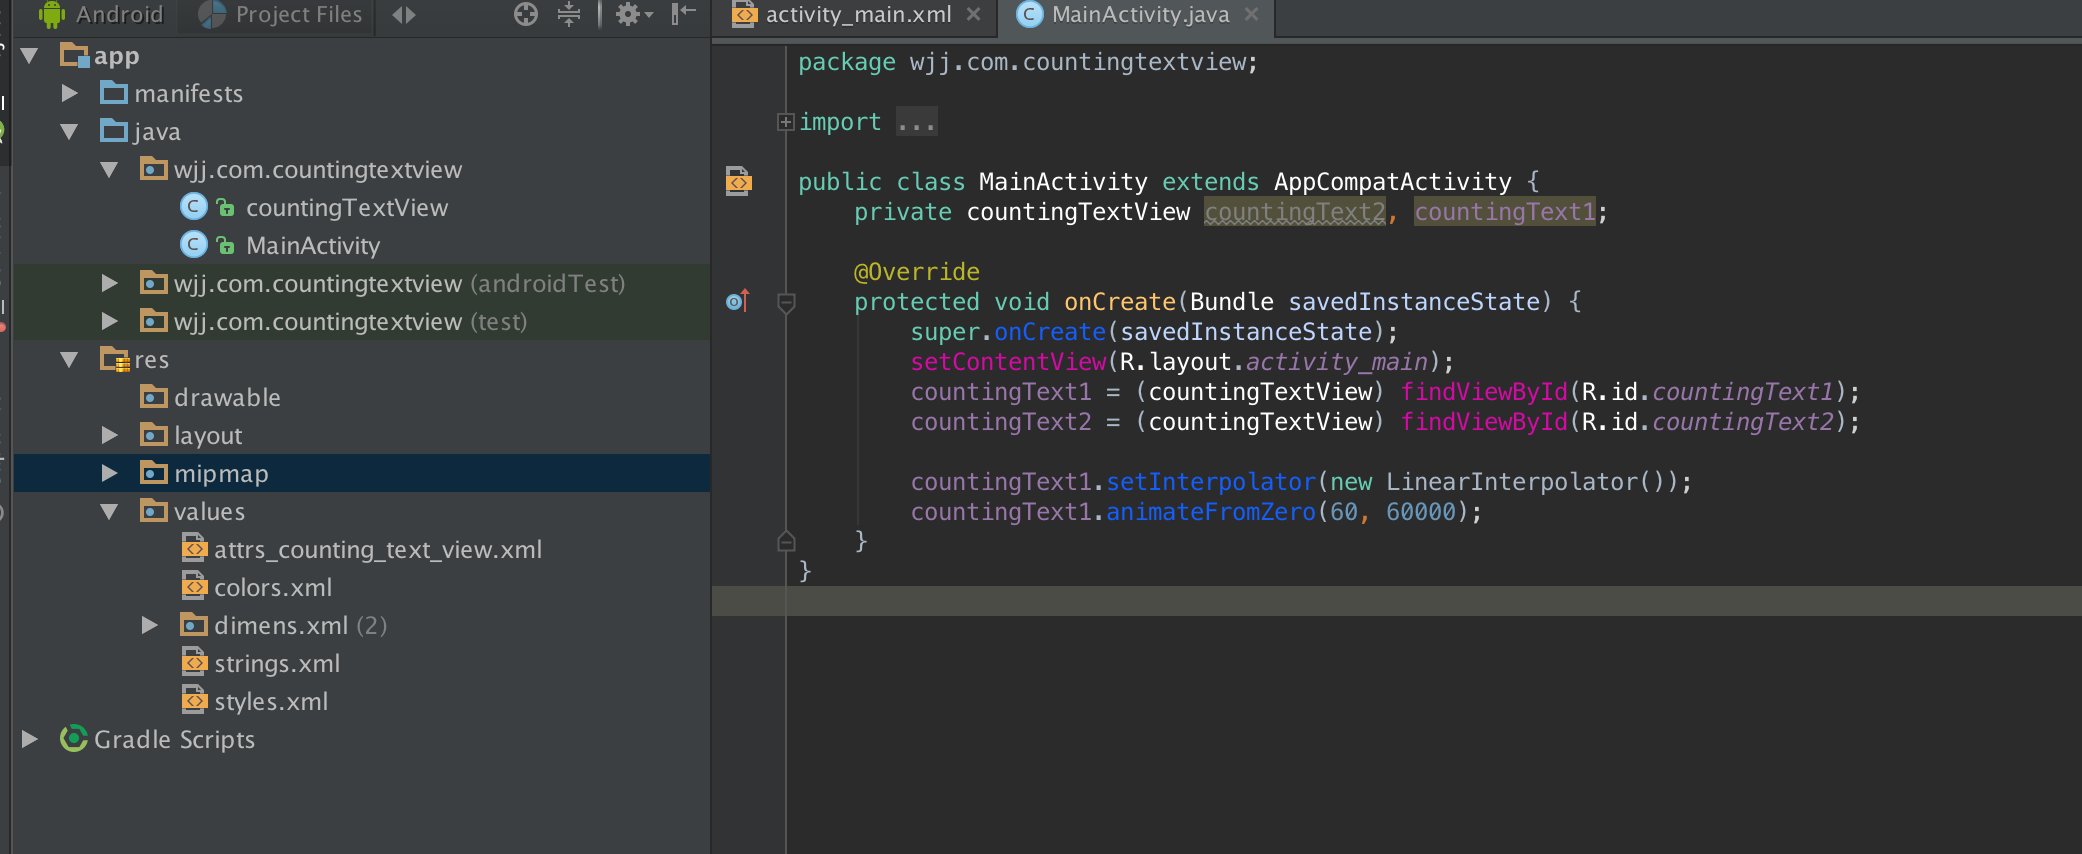
Task: Click the setInterpolator method call in code
Action: [1210, 482]
